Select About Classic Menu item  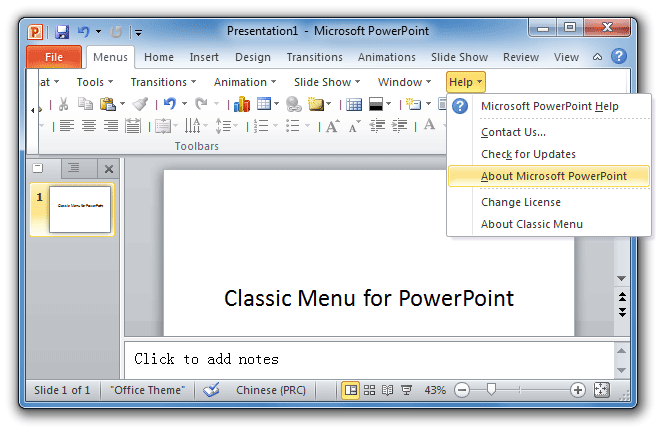pyautogui.click(x=550, y=224)
